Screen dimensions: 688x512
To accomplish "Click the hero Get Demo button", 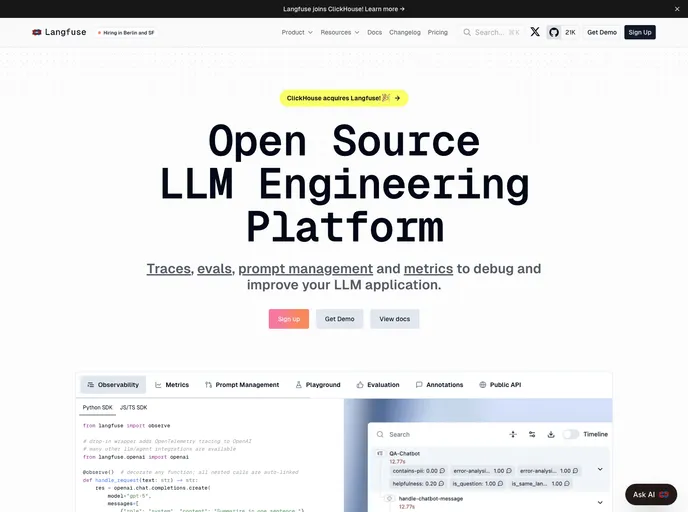I will 340,319.
